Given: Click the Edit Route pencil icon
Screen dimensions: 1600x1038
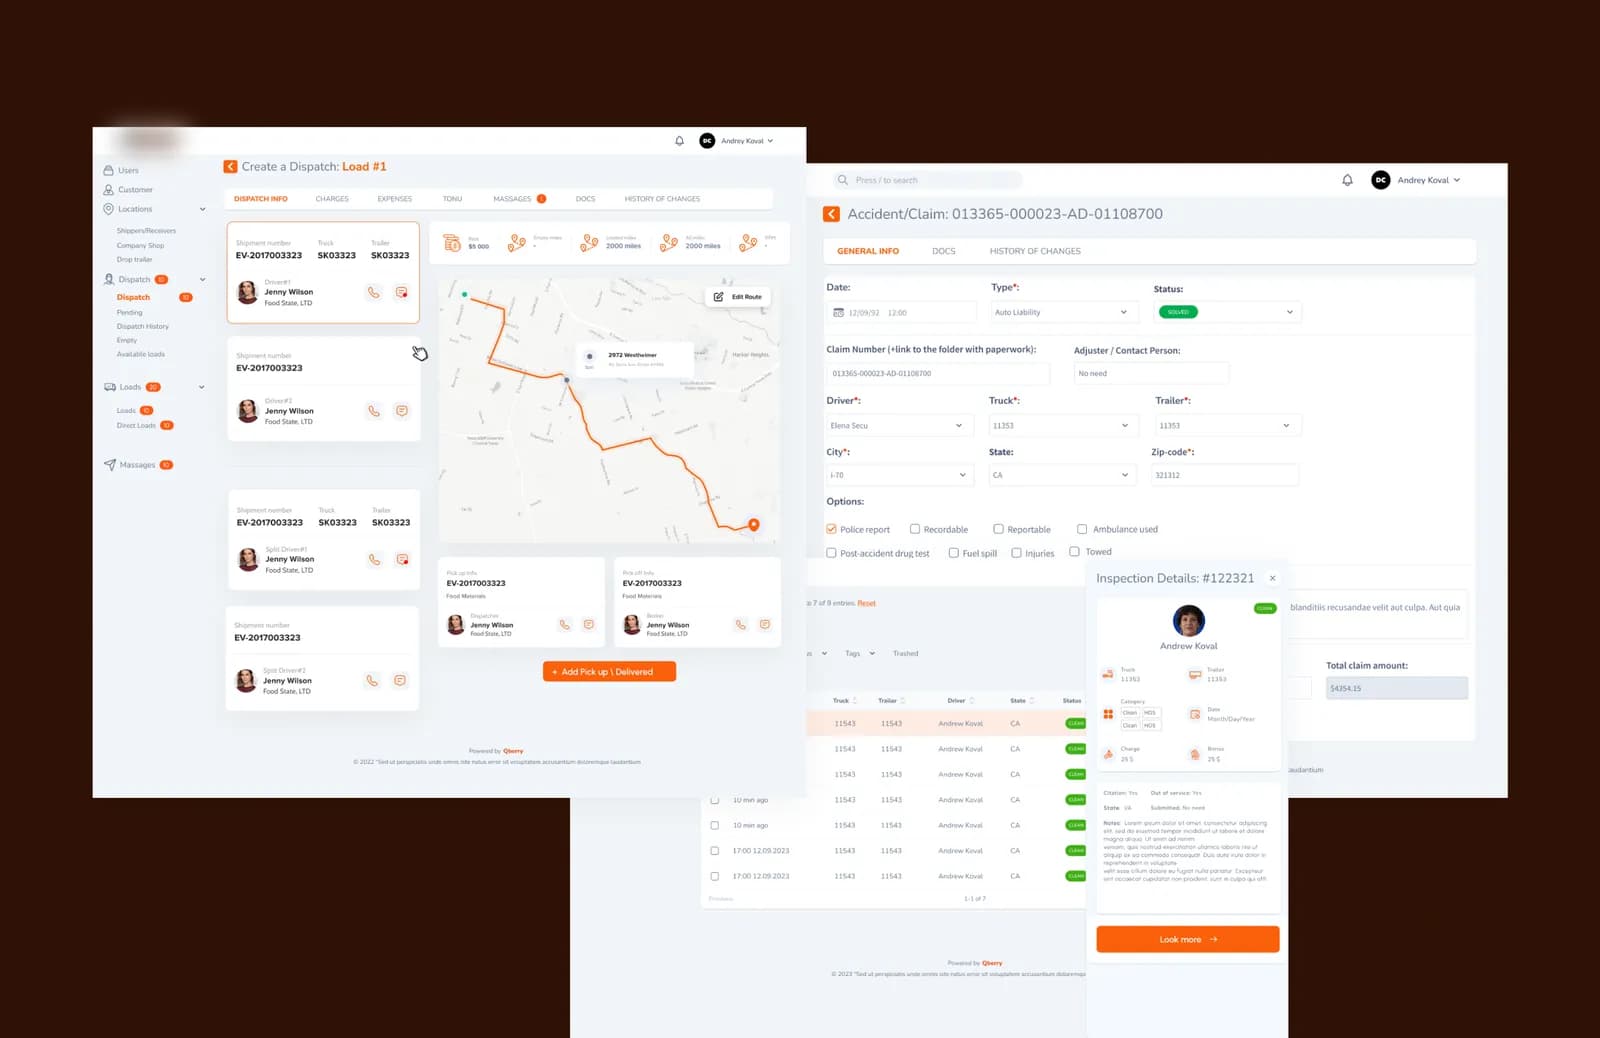Looking at the screenshot, I should click(x=718, y=297).
